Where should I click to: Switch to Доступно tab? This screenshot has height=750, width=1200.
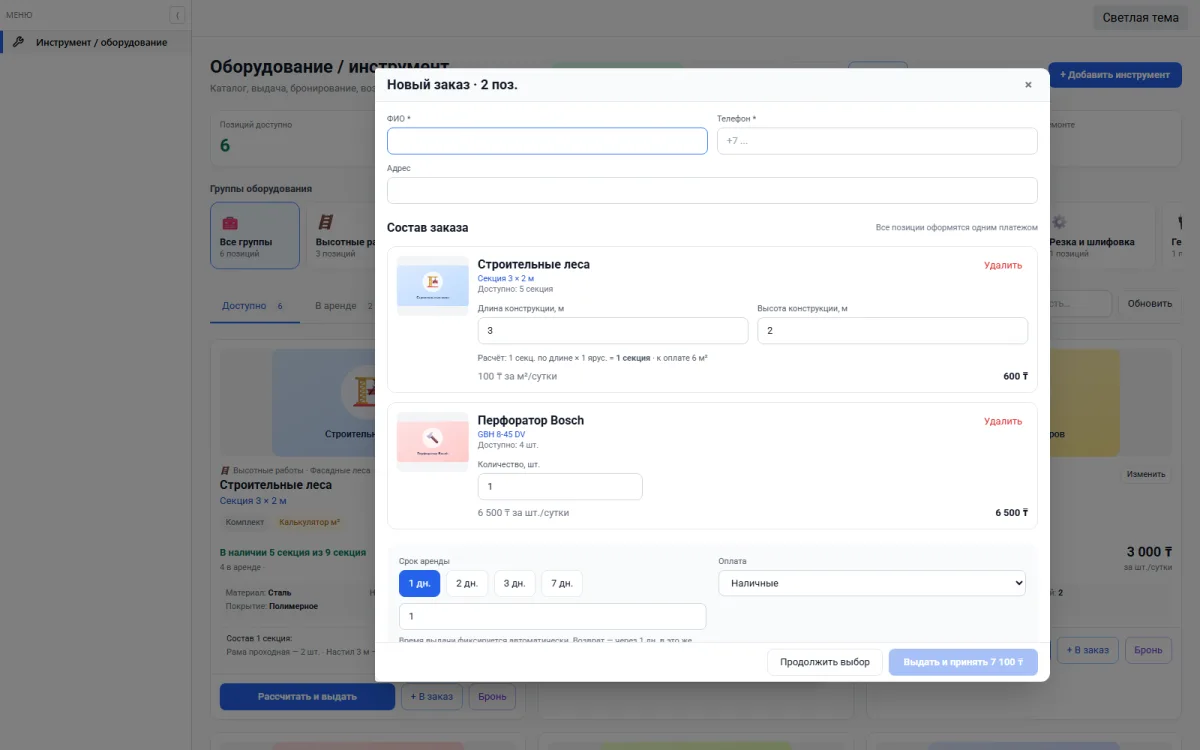click(x=253, y=306)
